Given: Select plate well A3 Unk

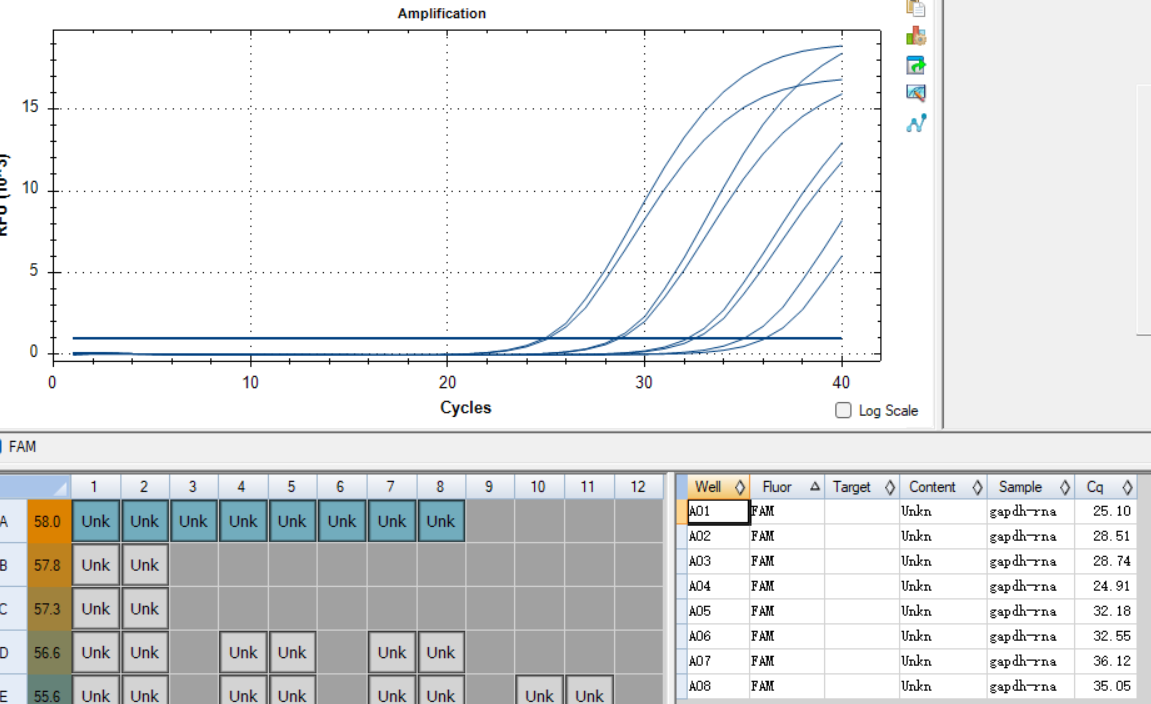Looking at the screenshot, I should click(x=194, y=521).
